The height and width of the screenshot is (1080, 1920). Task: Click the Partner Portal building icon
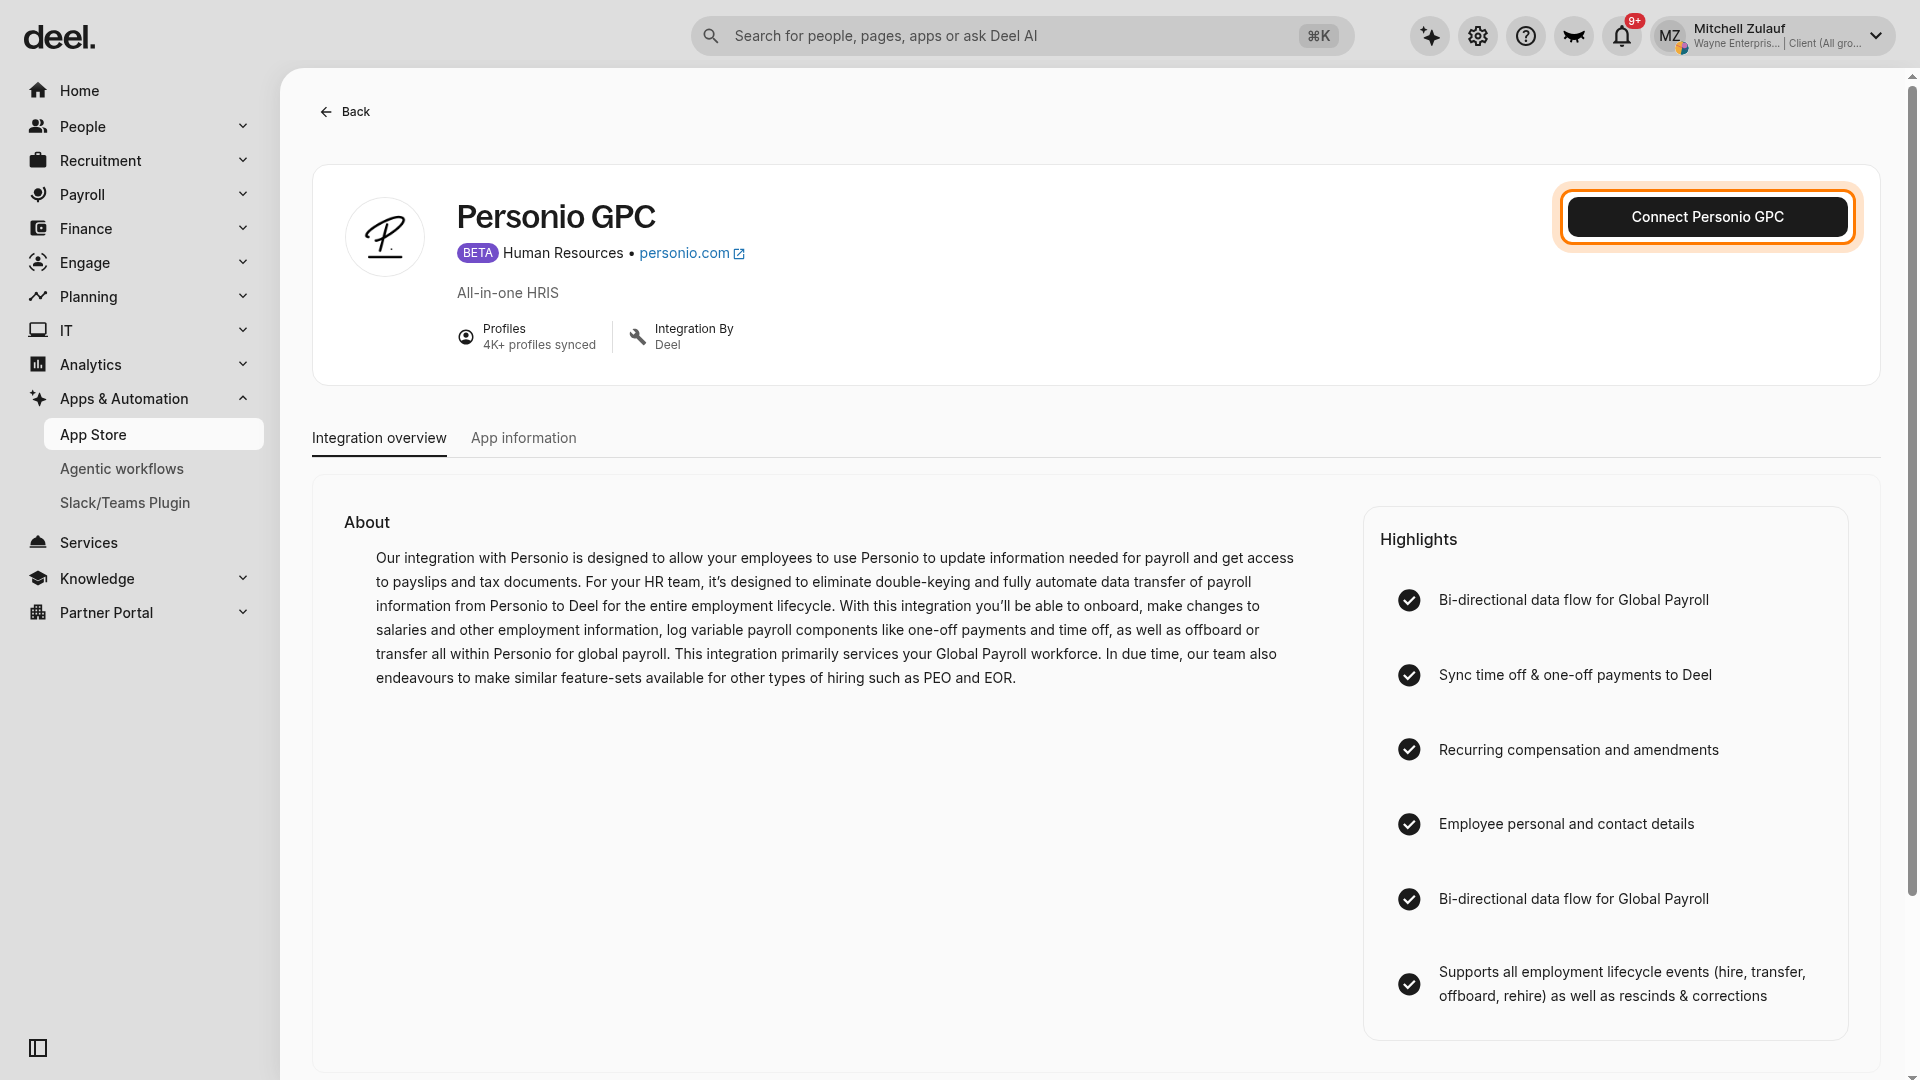pyautogui.click(x=38, y=613)
